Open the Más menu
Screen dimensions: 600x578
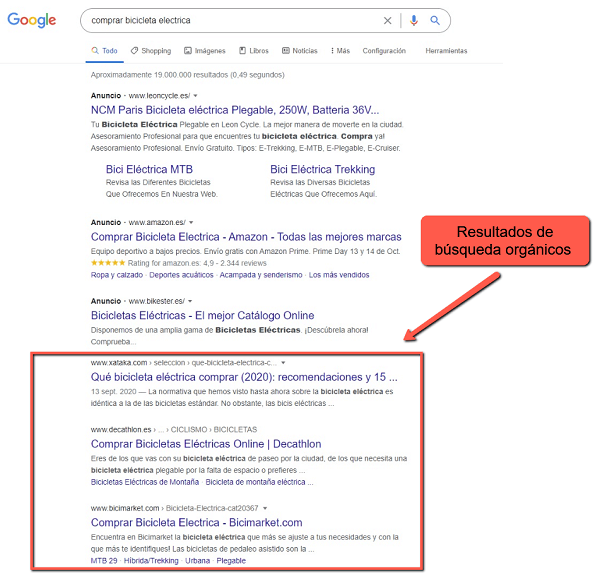(340, 51)
